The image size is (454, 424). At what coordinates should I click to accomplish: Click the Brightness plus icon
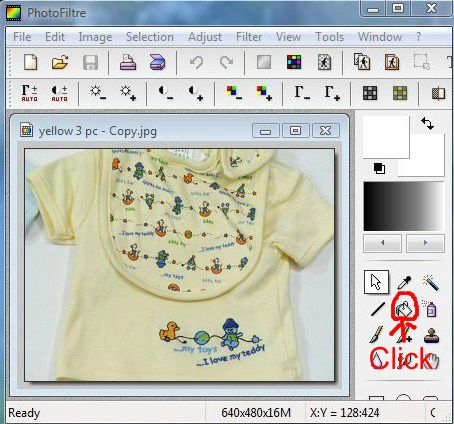(128, 93)
